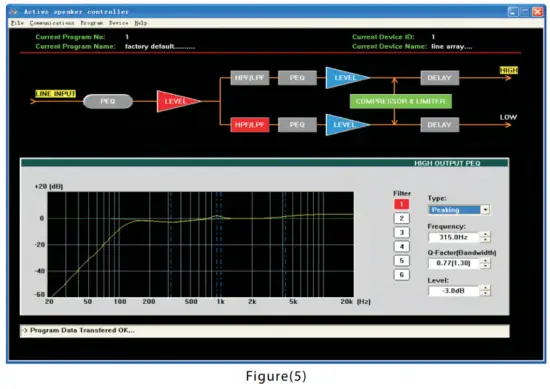Select the red low channel HPF/LPF block
Viewport: 550px width, 389px height.
click(x=250, y=125)
